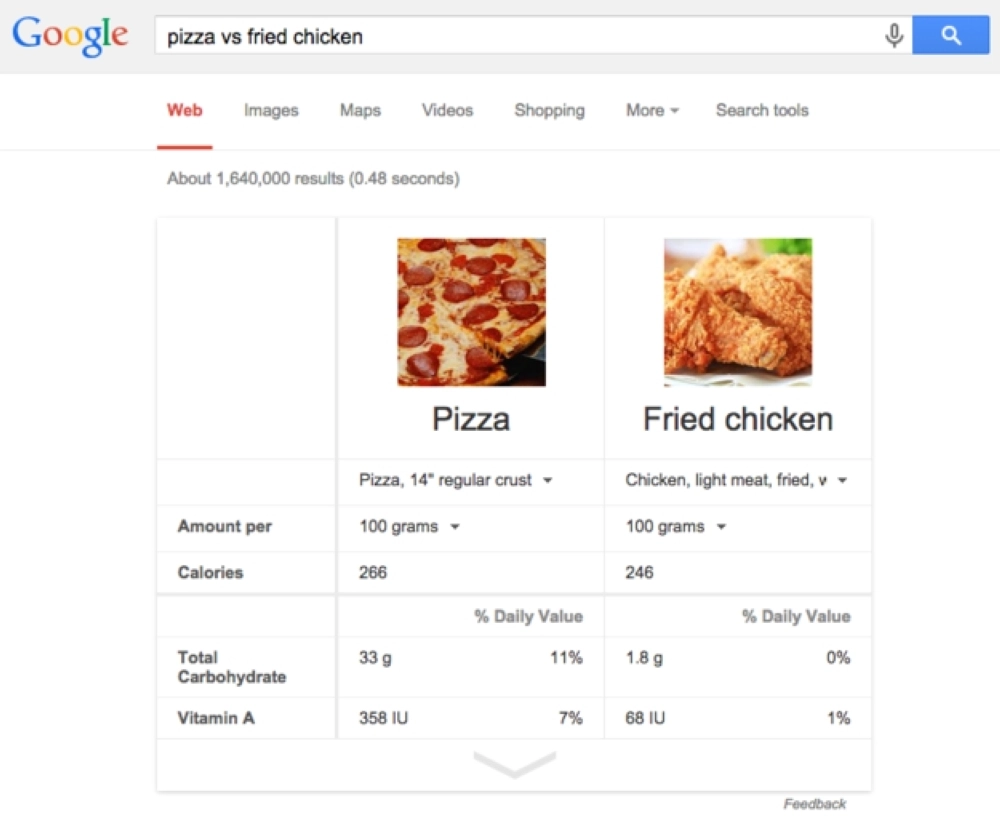
Task: Click the Feedback link
Action: click(814, 804)
